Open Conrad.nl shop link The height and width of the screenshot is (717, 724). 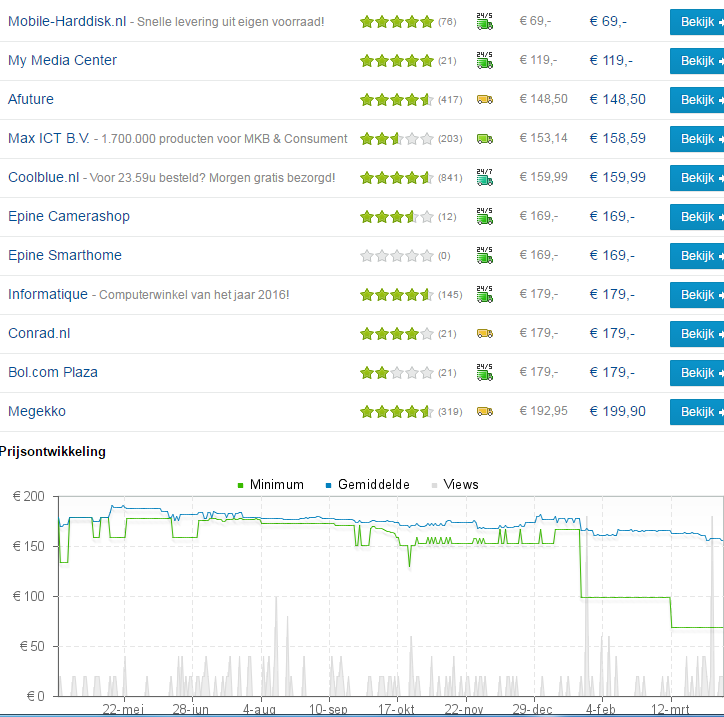(39, 333)
